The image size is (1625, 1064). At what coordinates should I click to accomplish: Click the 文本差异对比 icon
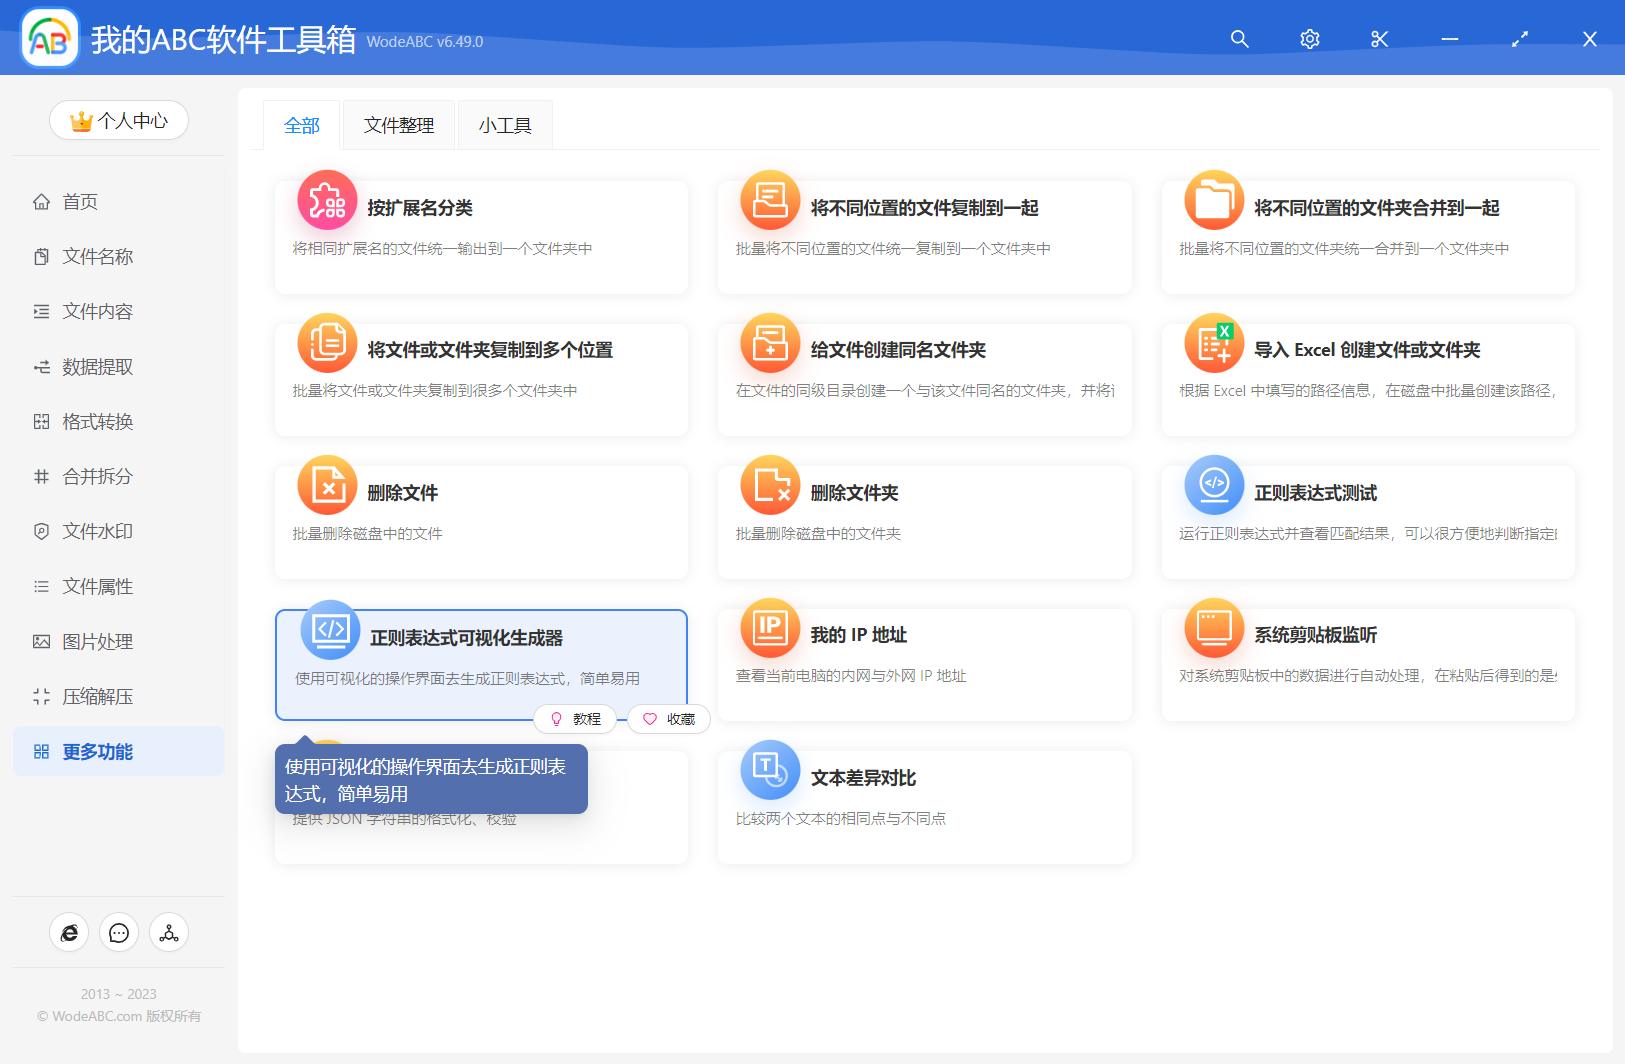(770, 770)
